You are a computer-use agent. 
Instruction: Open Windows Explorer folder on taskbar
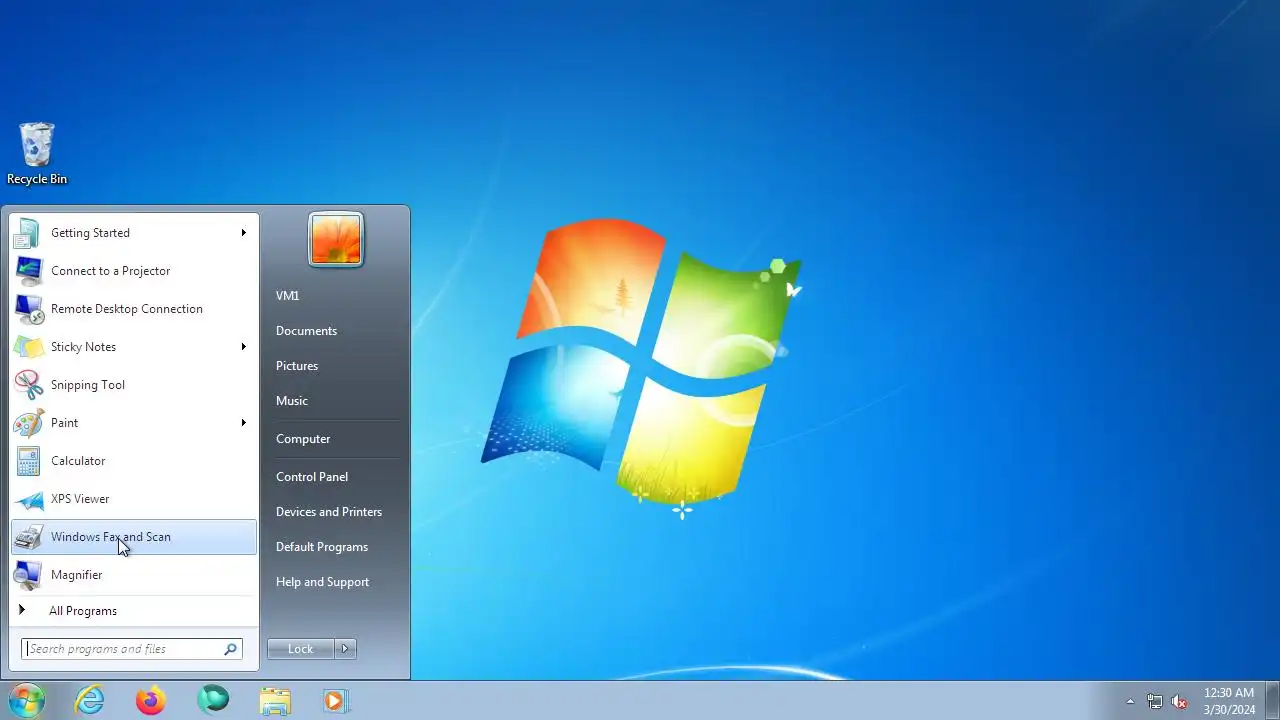pyautogui.click(x=274, y=701)
